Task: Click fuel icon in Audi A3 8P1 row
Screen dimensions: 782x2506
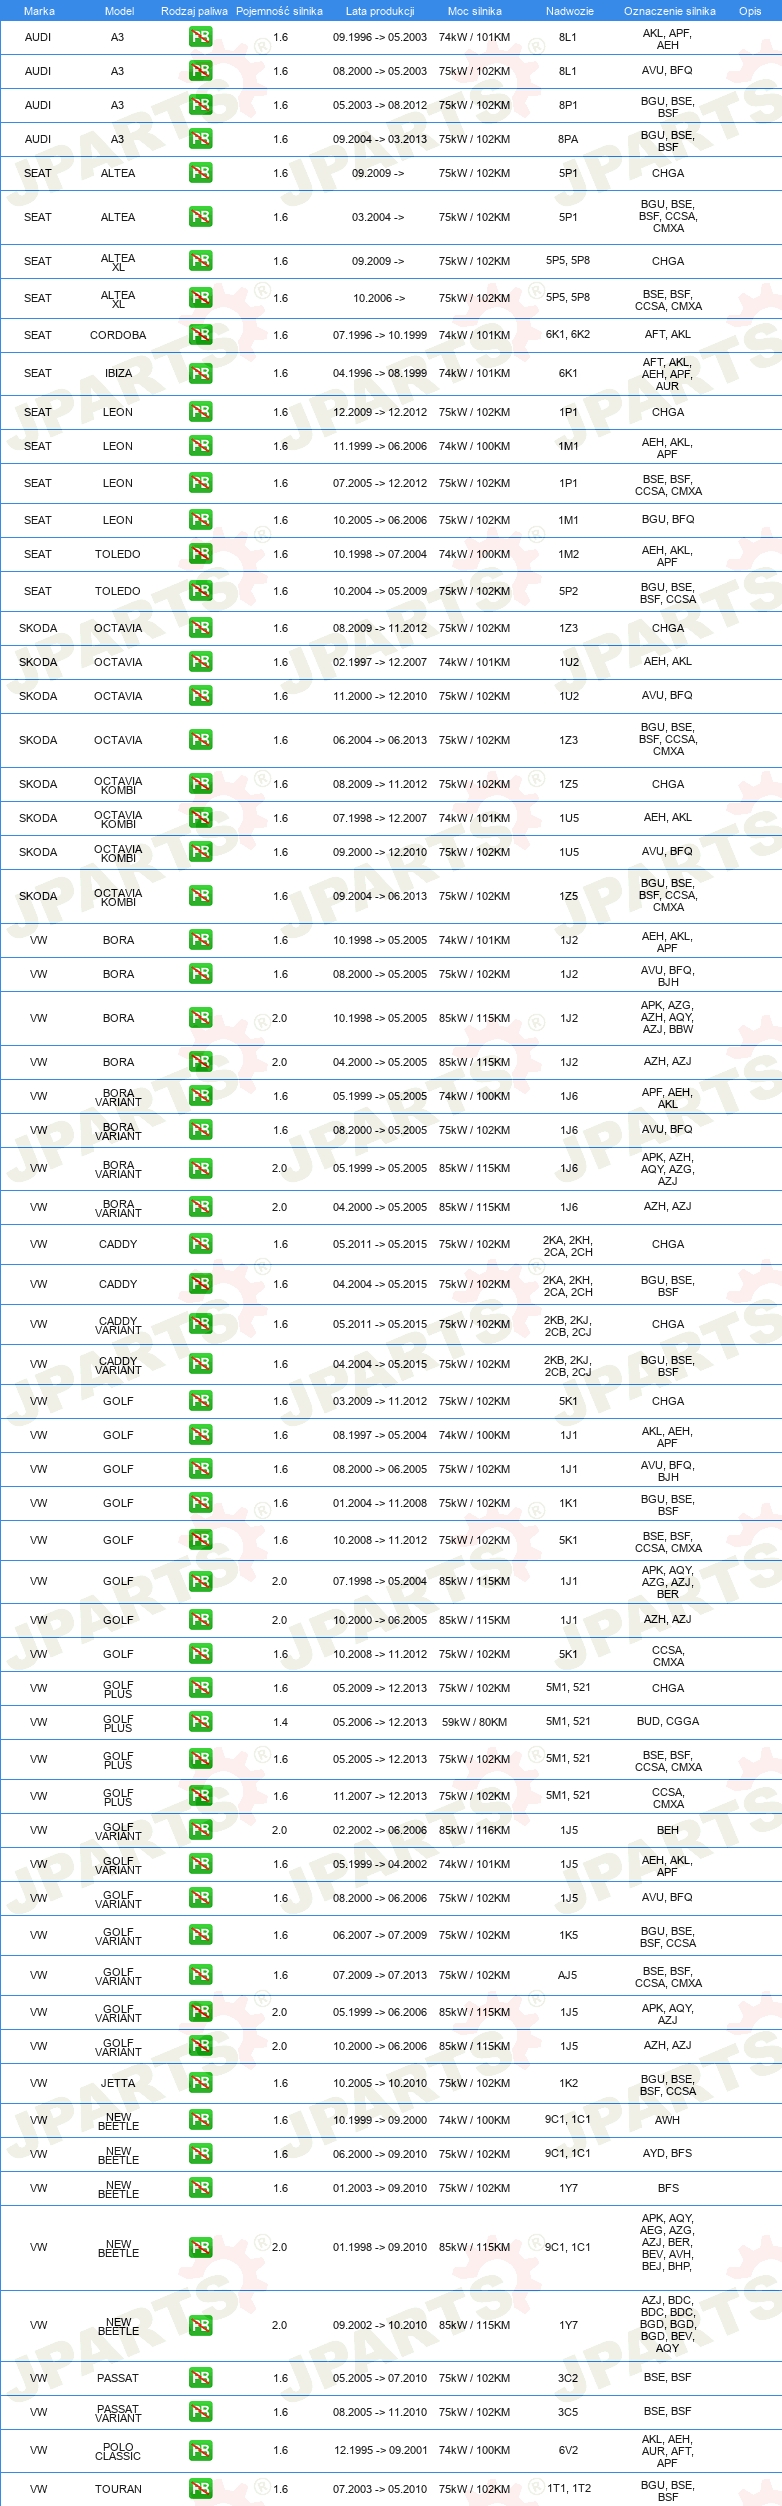Action: [x=200, y=105]
